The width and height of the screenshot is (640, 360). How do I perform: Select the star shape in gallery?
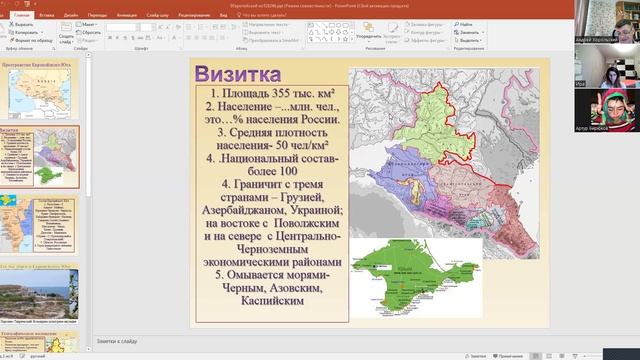point(346,39)
